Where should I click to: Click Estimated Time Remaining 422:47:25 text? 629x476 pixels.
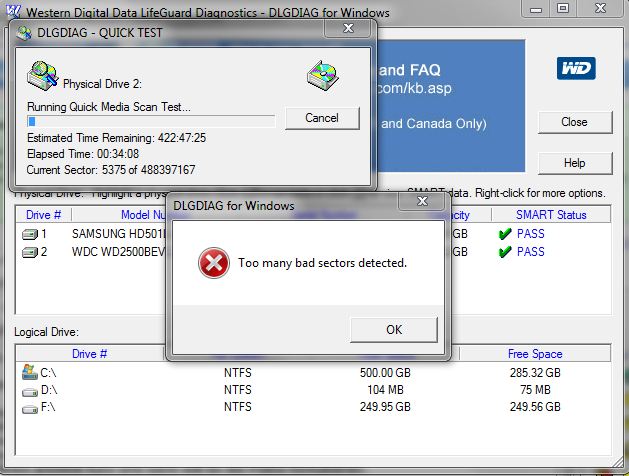[x=116, y=138]
